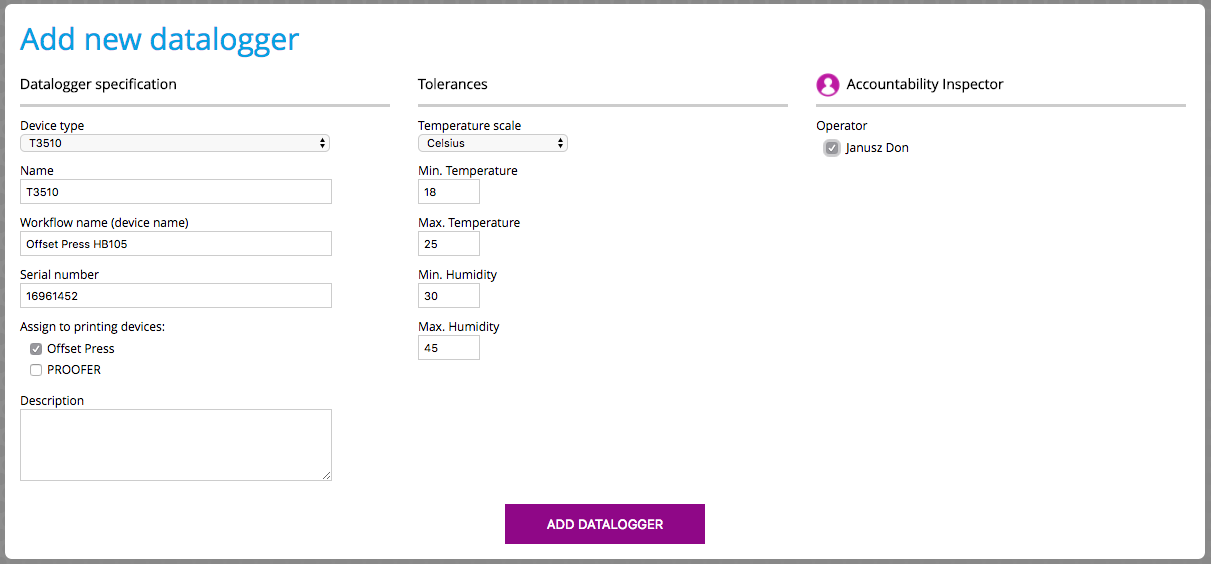Viewport: 1211px width, 564px height.
Task: Click the Janusz Don operator label
Action: pyautogui.click(x=877, y=148)
